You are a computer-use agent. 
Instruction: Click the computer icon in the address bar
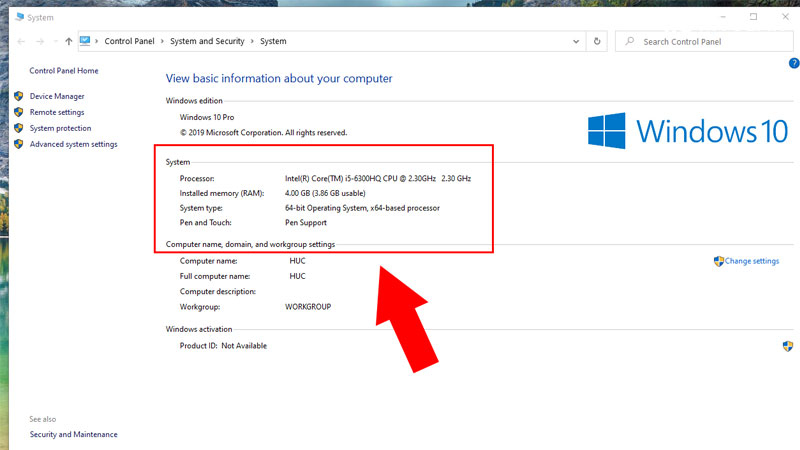coord(86,41)
